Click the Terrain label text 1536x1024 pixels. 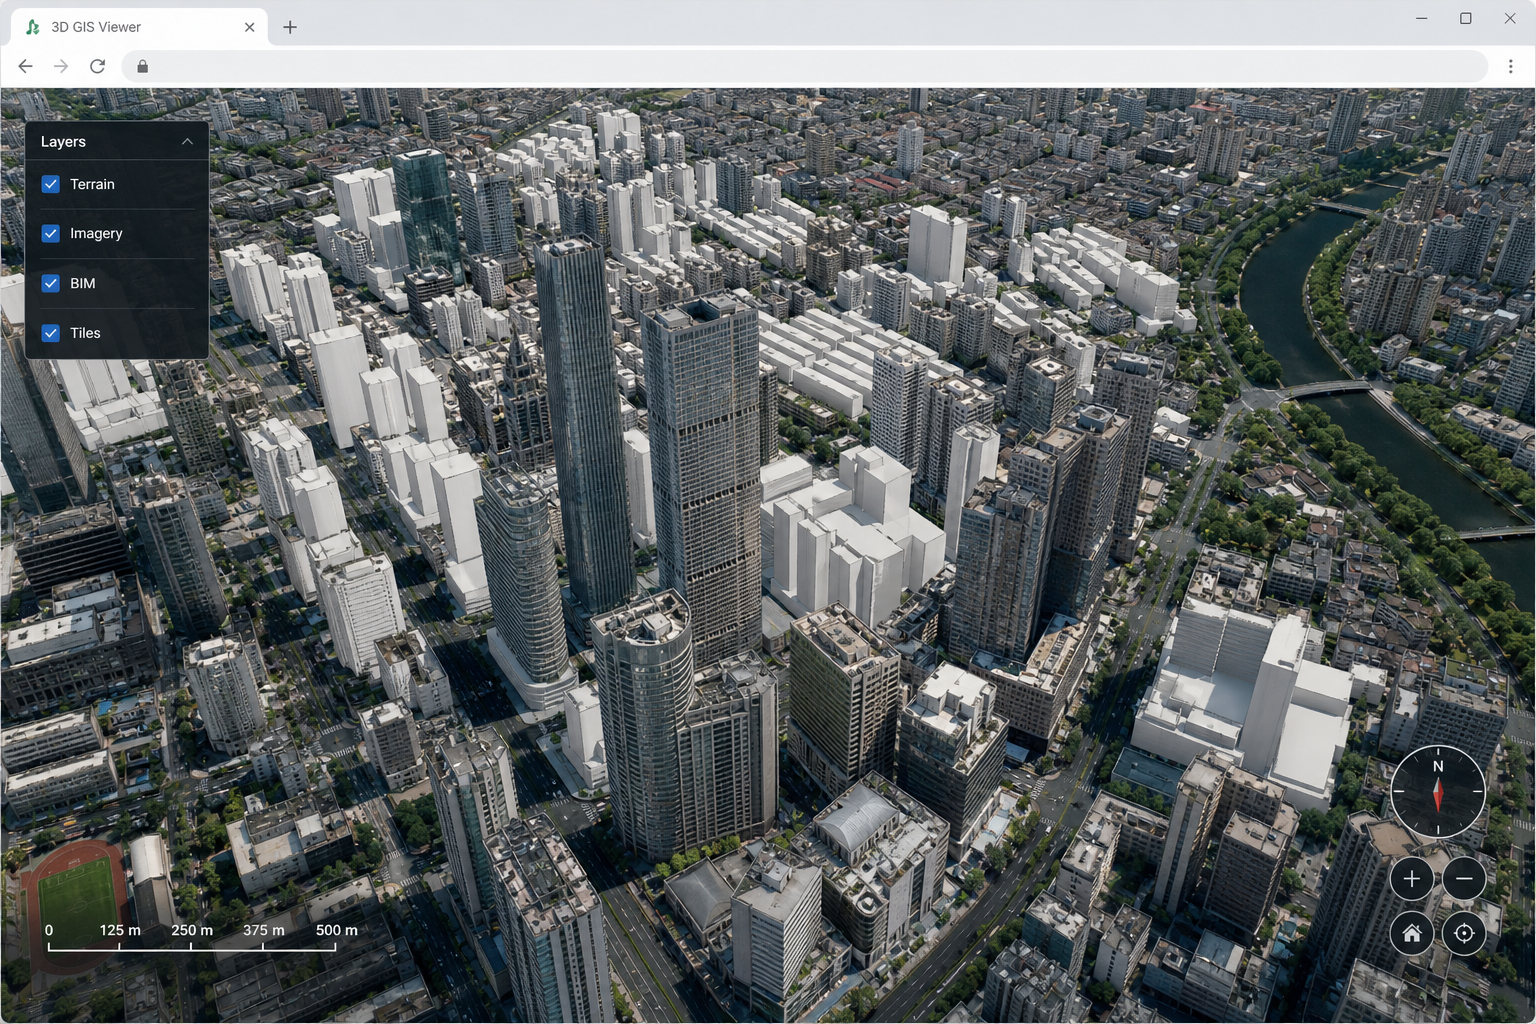(x=92, y=184)
